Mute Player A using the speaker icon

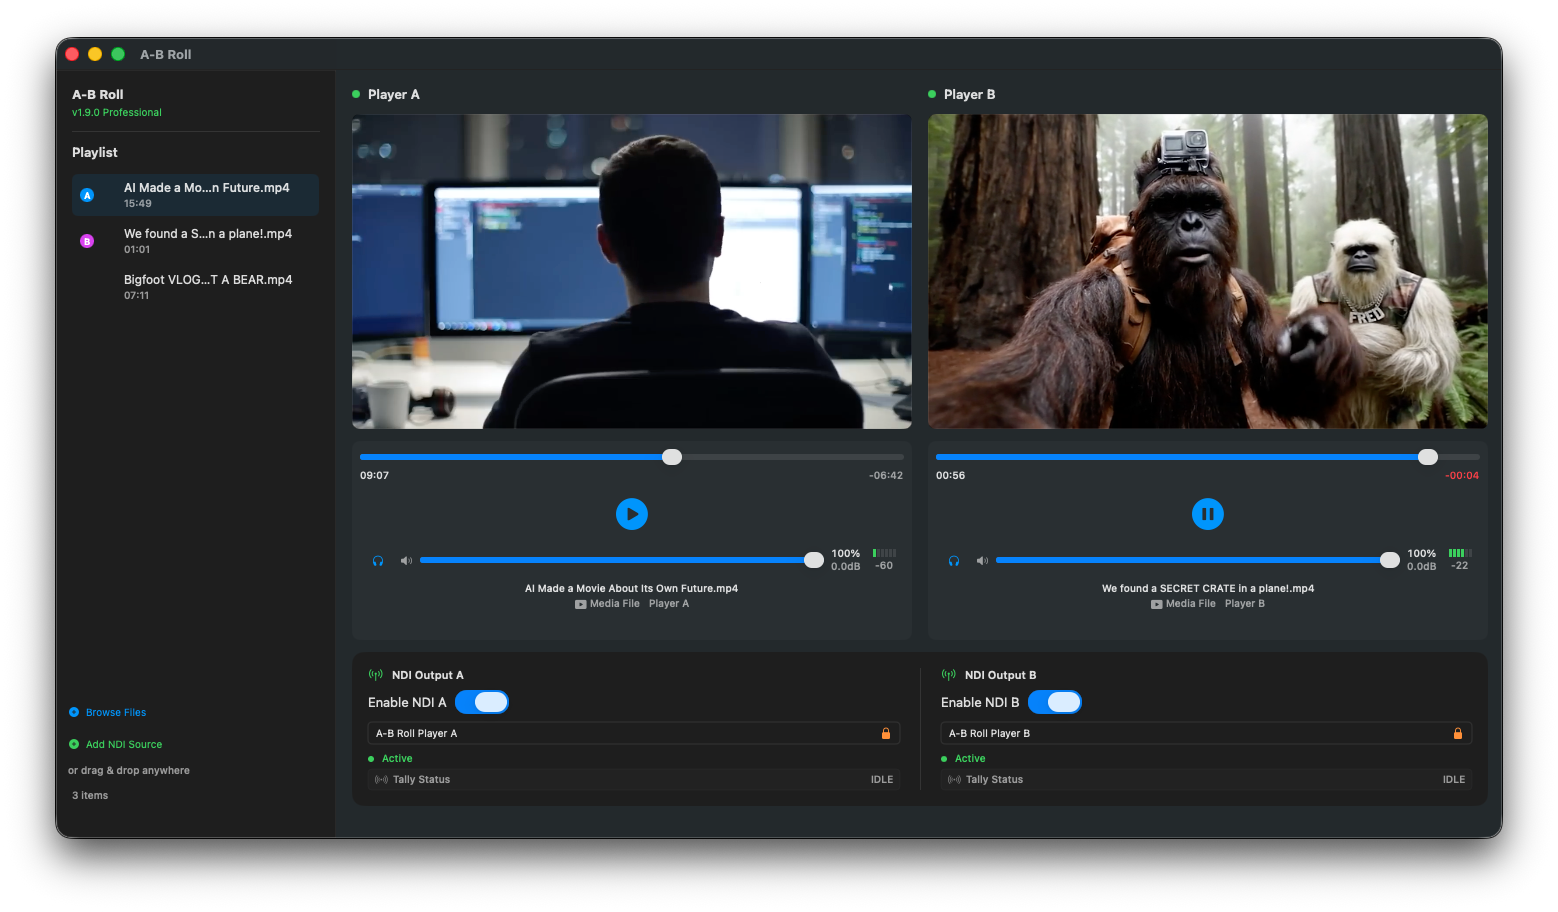click(x=406, y=561)
